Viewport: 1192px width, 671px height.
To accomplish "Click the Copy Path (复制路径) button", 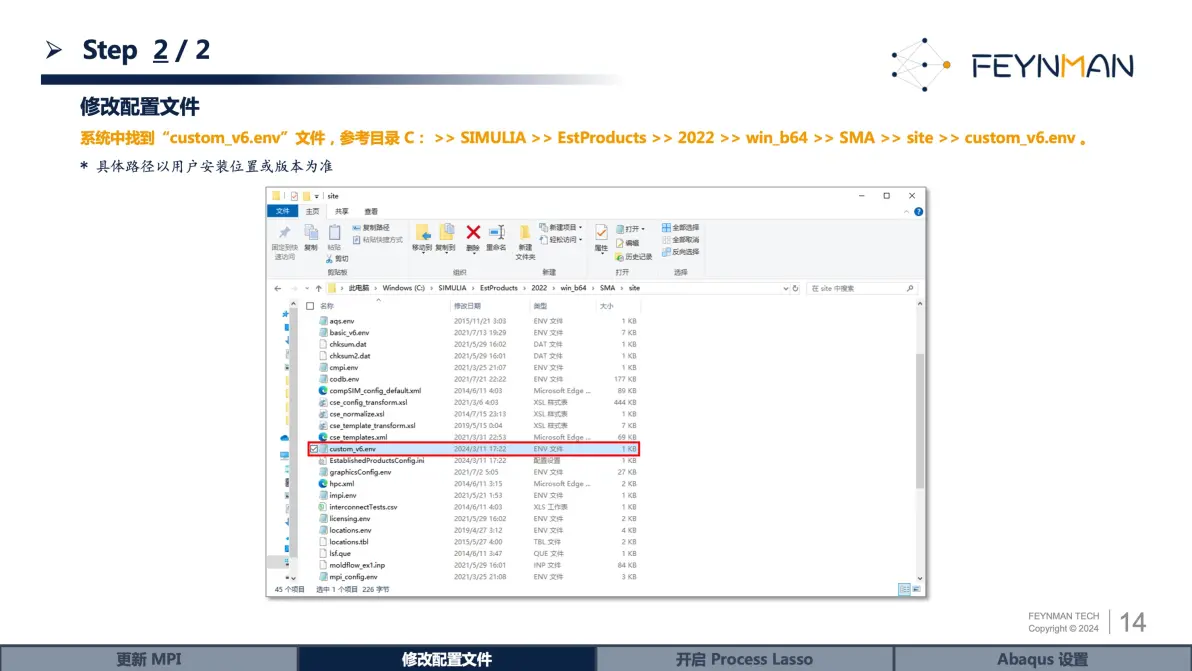I will [371, 228].
